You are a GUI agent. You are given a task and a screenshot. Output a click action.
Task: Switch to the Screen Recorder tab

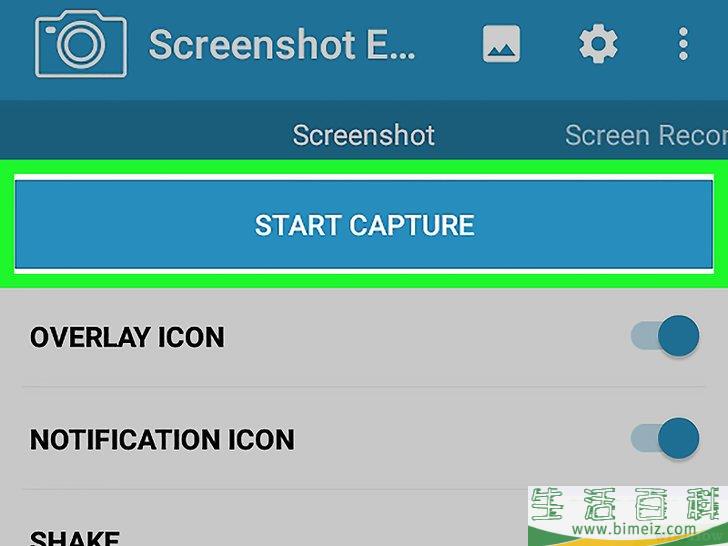tap(646, 135)
